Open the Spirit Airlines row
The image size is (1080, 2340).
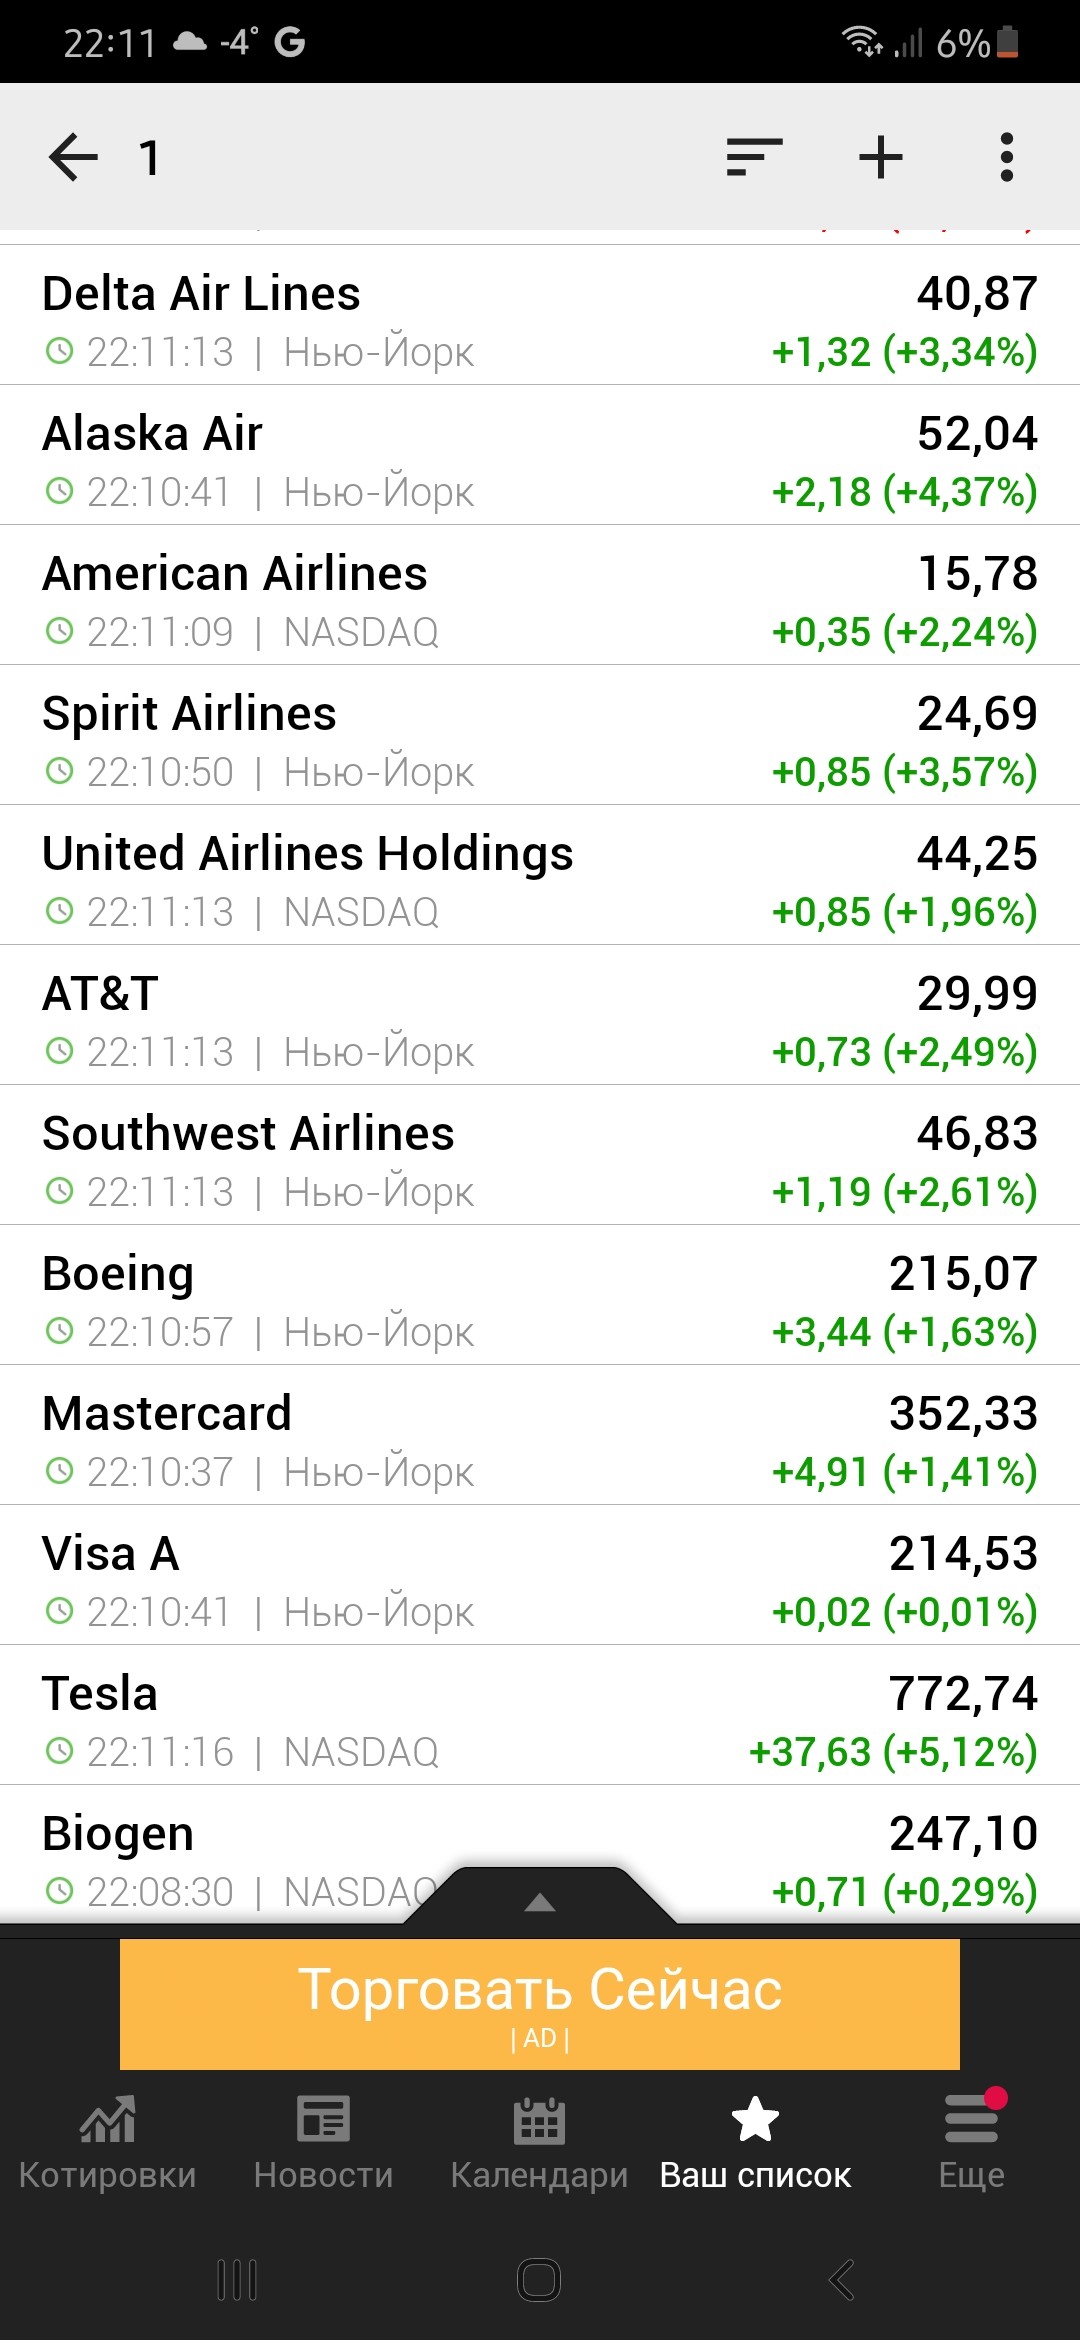(540, 736)
